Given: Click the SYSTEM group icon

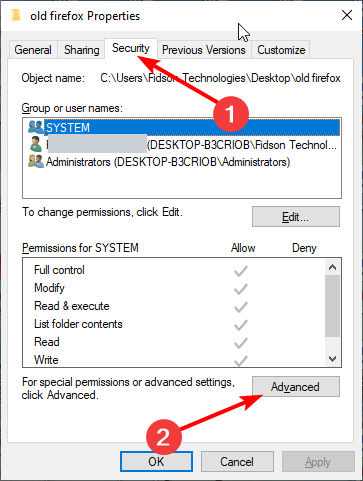Looking at the screenshot, I should point(36,127).
